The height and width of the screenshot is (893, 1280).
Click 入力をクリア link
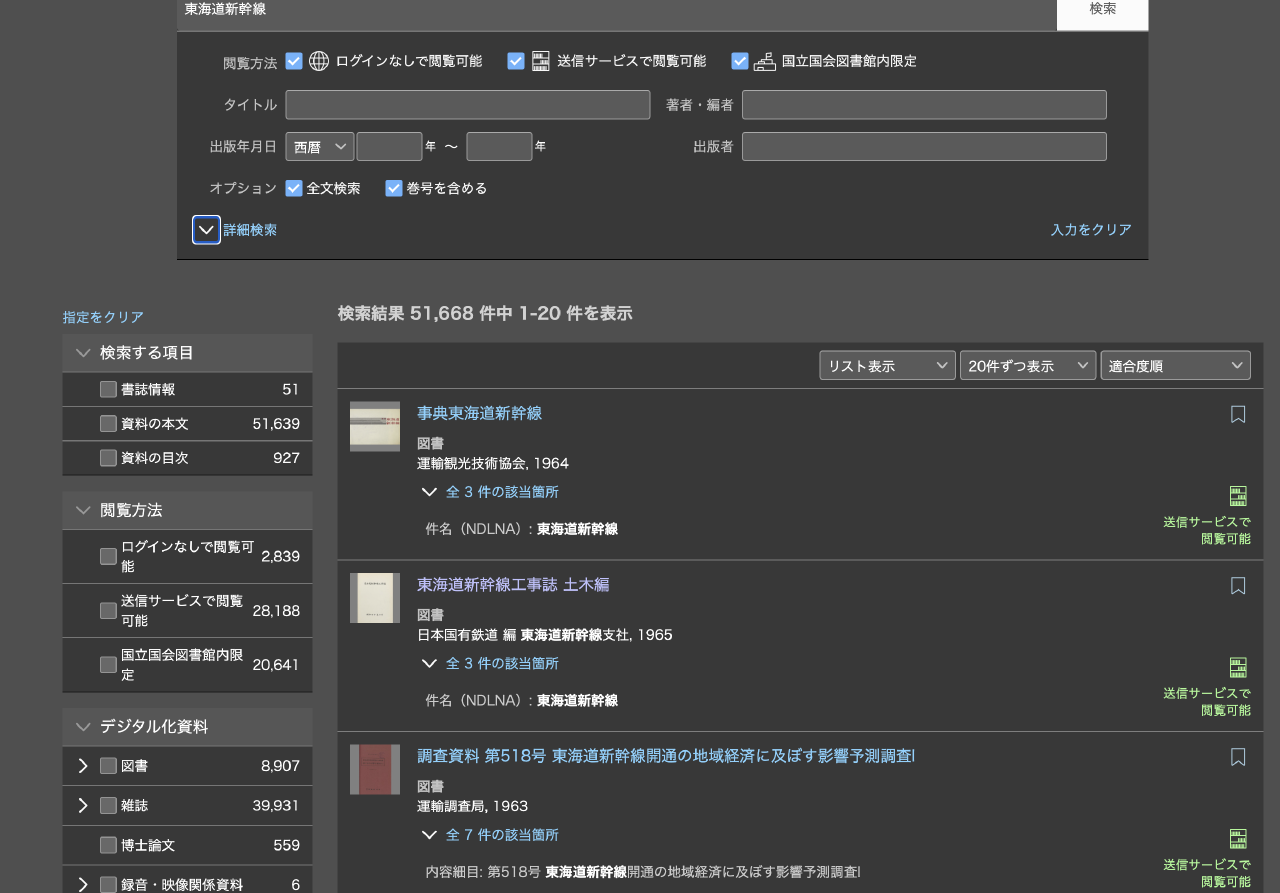(x=1091, y=230)
